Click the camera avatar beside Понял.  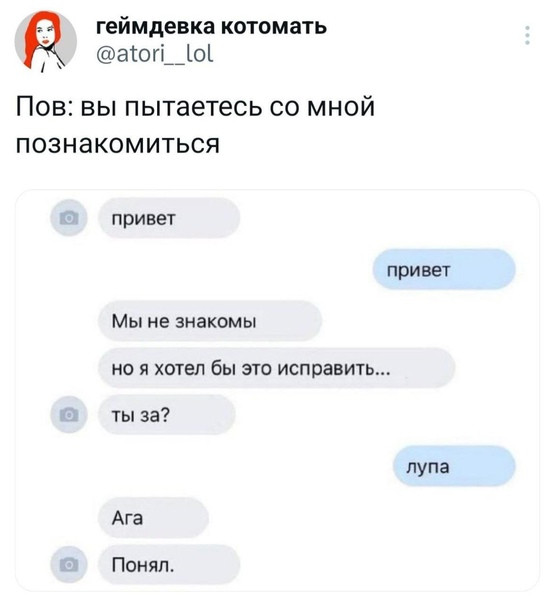[x=69, y=565]
